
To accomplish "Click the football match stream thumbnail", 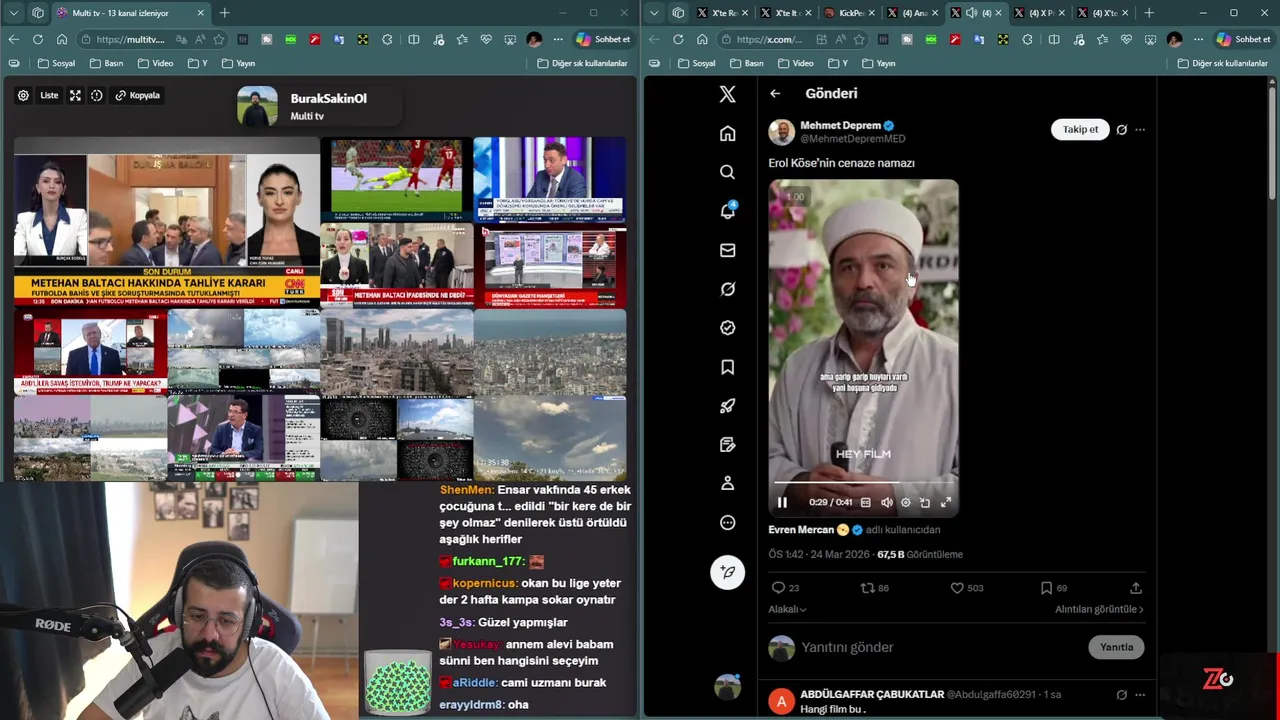I will [x=397, y=180].
